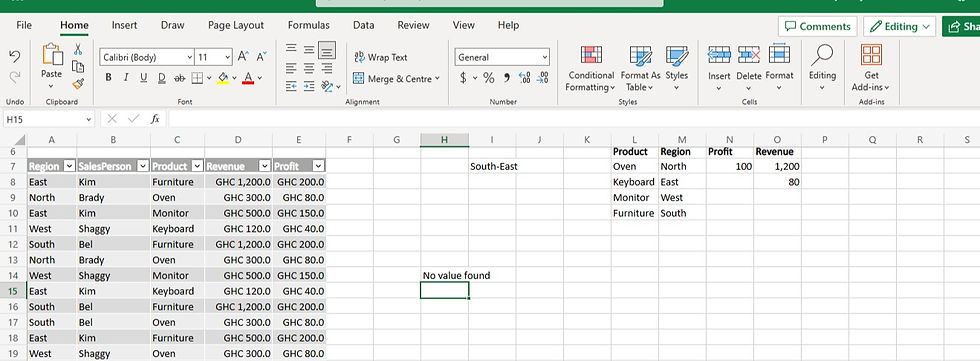Open the File tab

coord(24,26)
